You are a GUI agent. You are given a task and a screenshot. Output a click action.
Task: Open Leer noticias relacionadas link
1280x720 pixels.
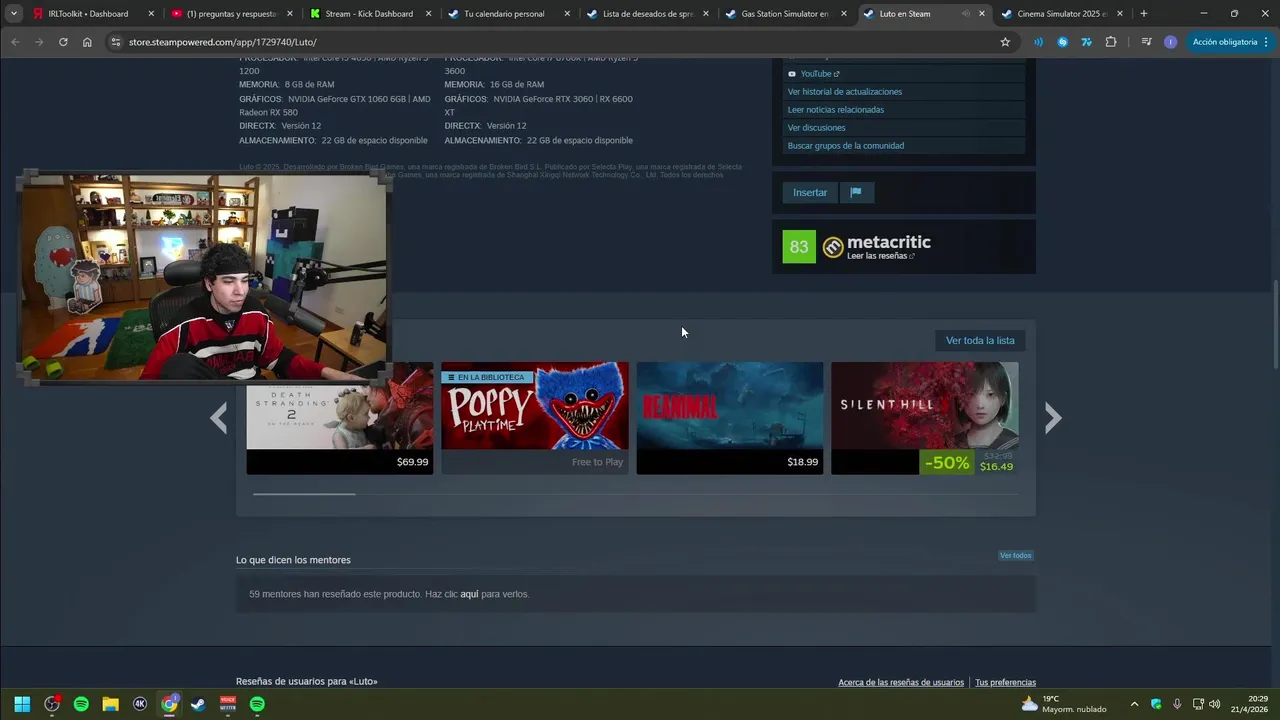point(836,110)
